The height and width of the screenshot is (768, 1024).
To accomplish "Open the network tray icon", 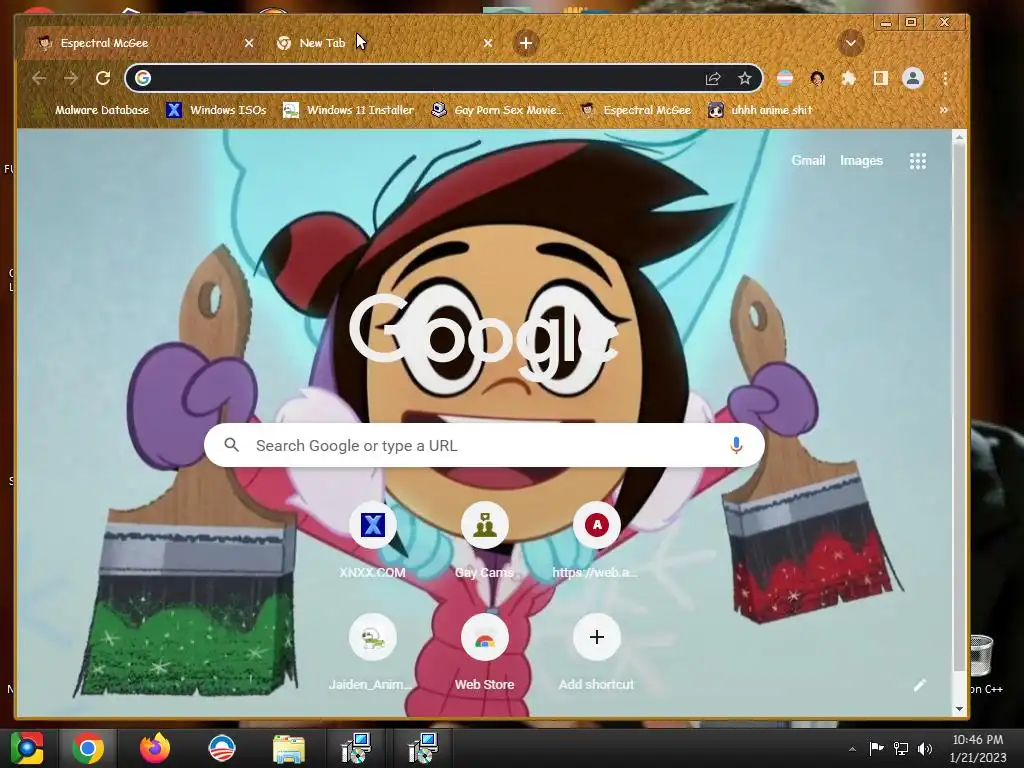I will coord(901,748).
